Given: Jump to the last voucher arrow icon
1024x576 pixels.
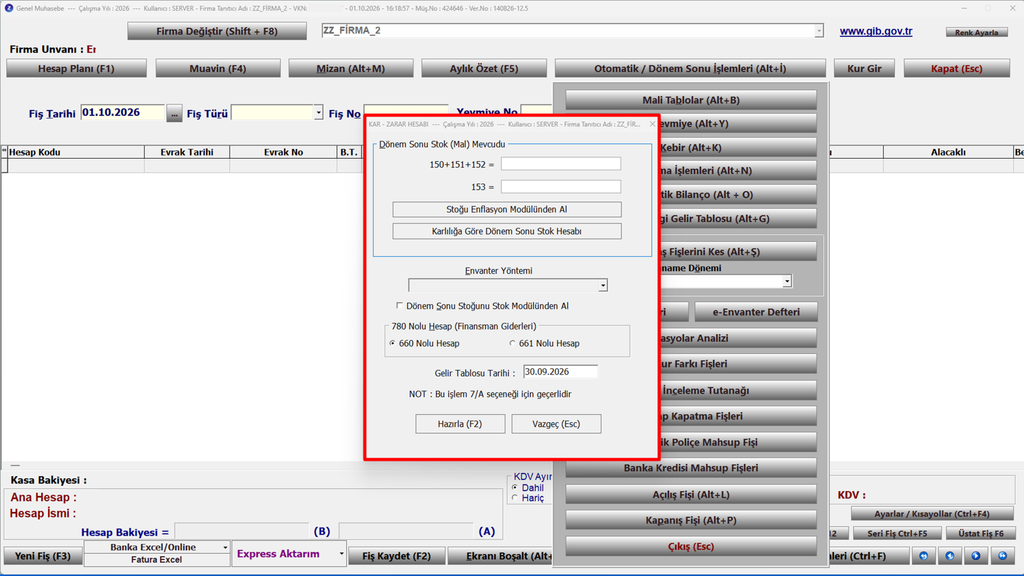Looking at the screenshot, I should click(x=1002, y=556).
